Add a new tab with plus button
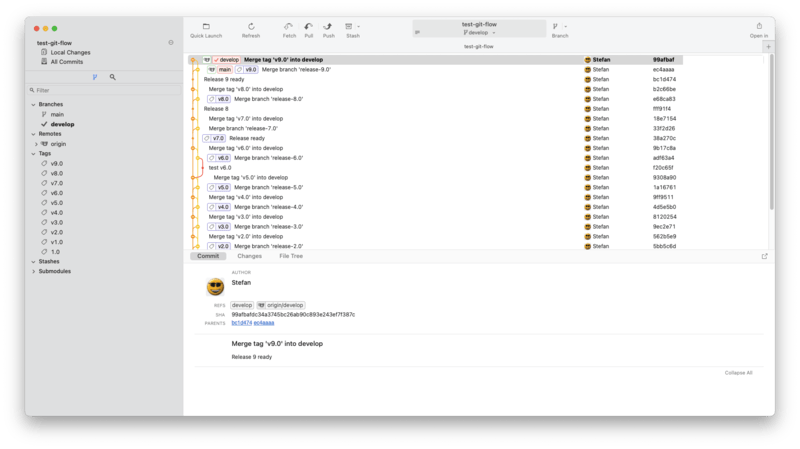The height and width of the screenshot is (449, 800). (767, 46)
